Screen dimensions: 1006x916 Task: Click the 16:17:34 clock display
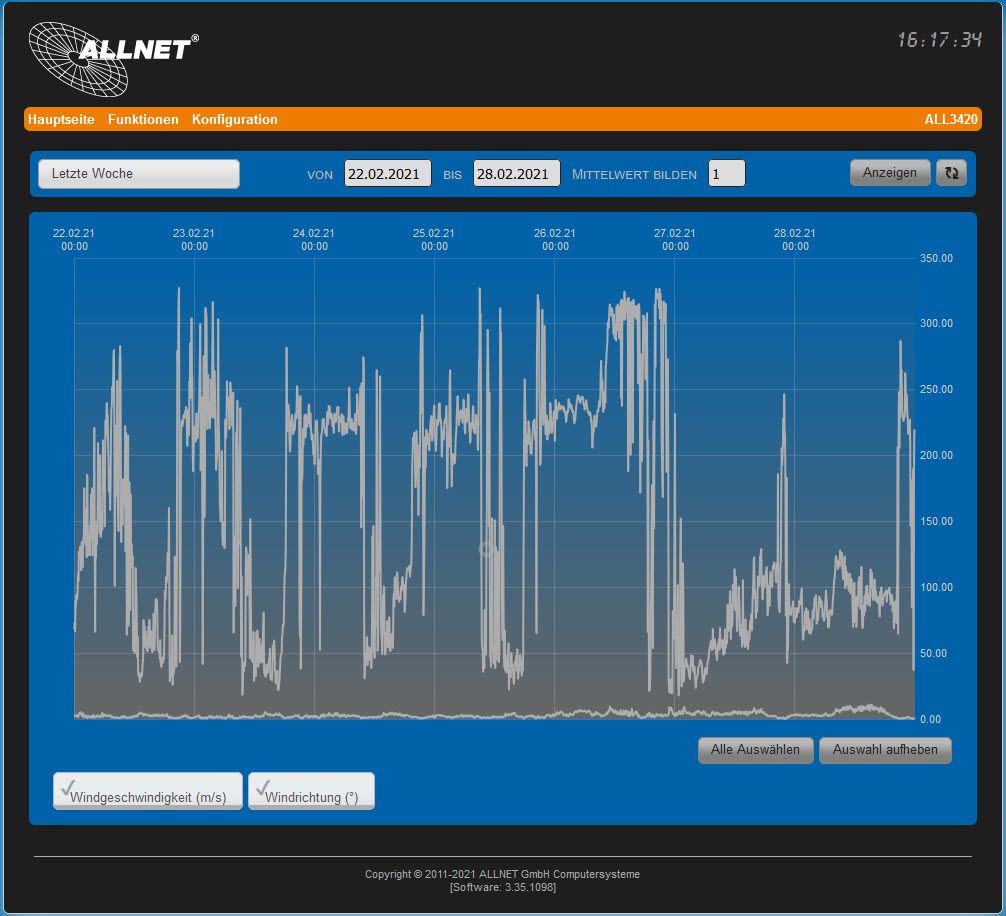tap(939, 41)
